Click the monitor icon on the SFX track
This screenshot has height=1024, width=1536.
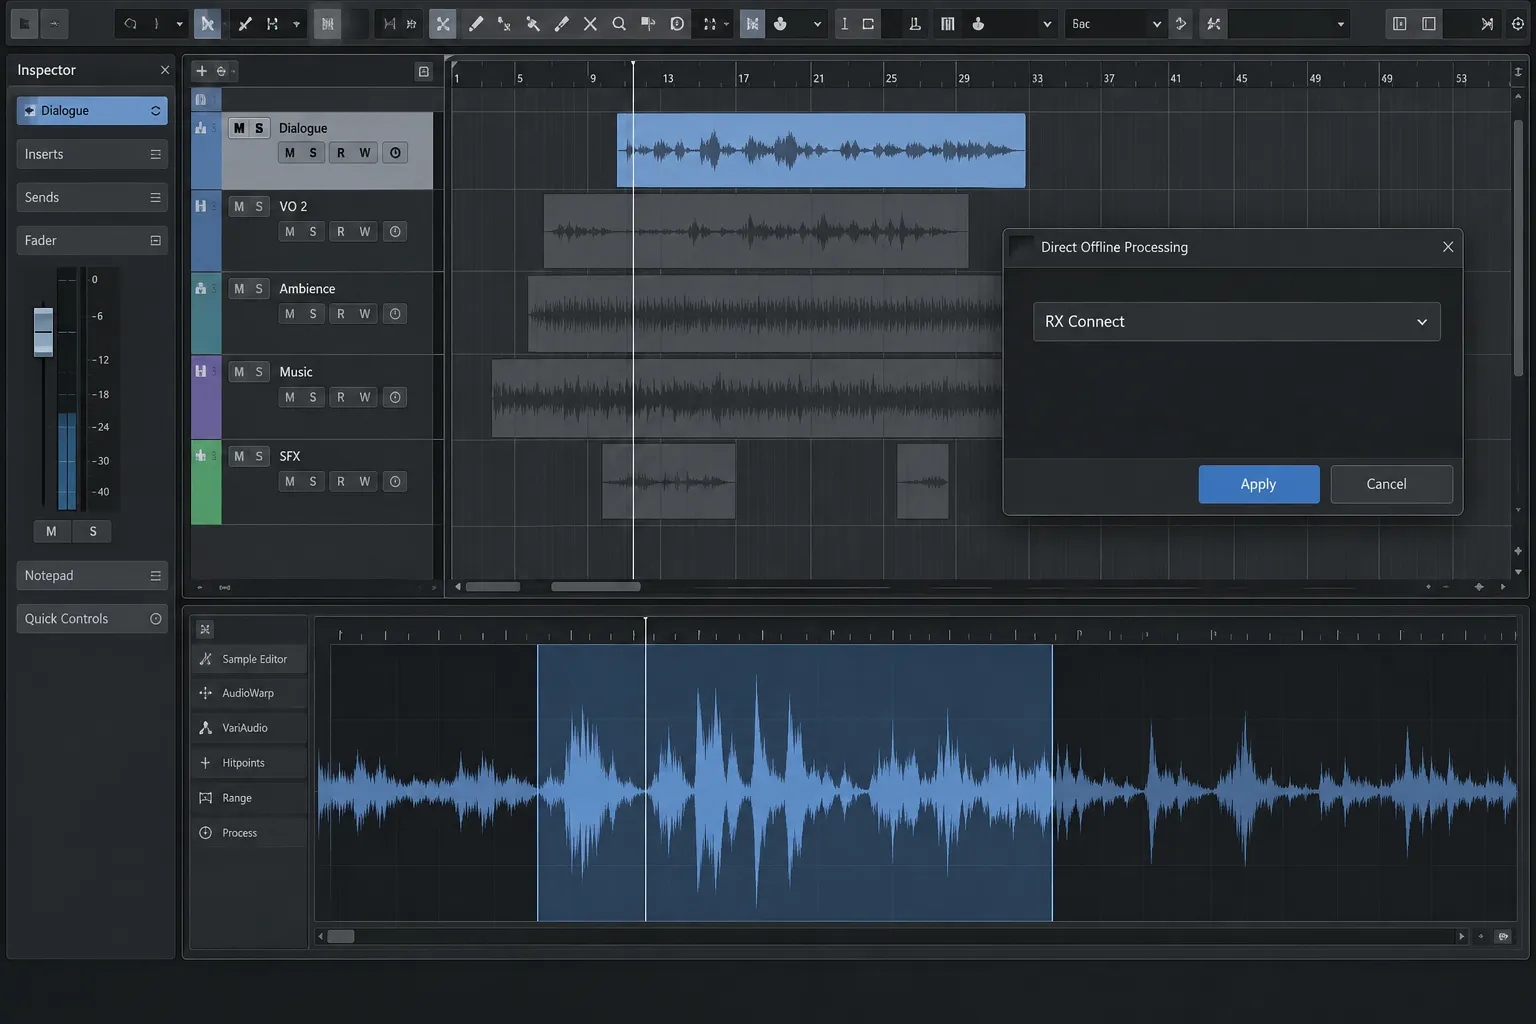click(395, 482)
